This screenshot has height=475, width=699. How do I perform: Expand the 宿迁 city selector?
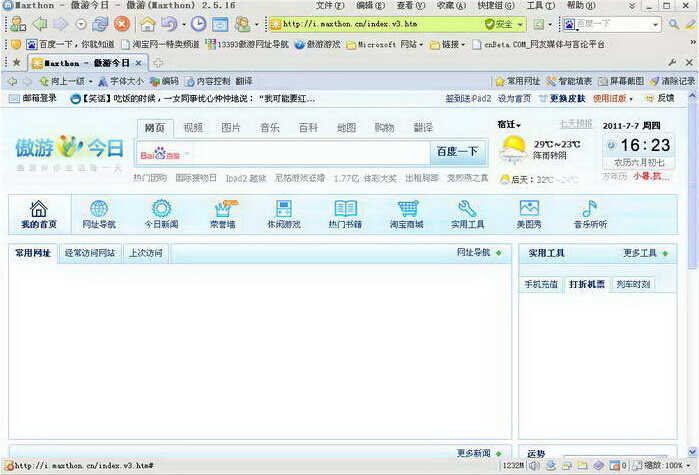tap(509, 125)
